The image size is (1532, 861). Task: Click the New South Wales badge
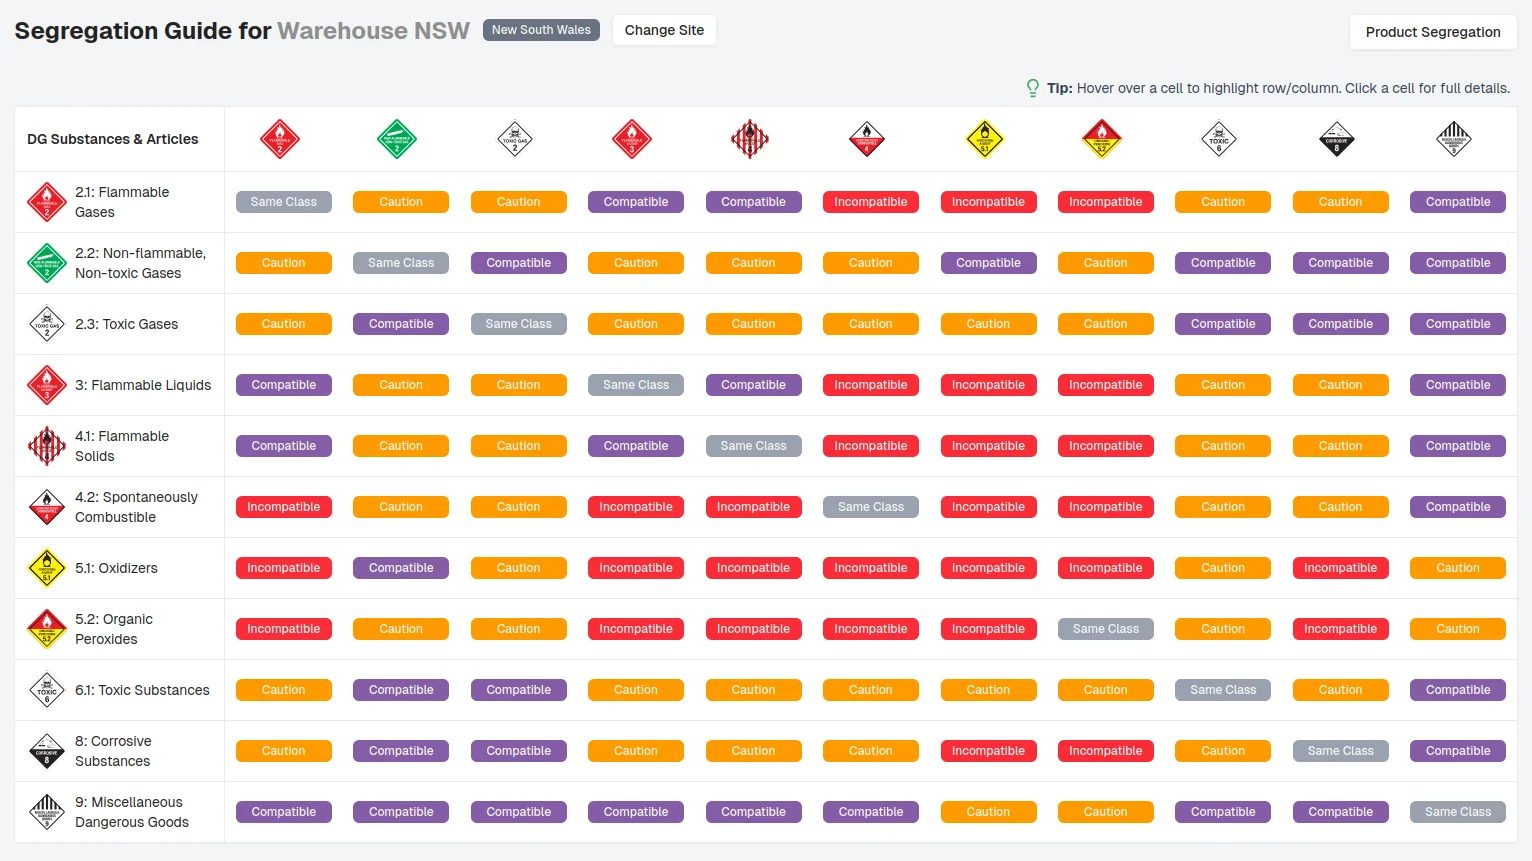click(541, 30)
